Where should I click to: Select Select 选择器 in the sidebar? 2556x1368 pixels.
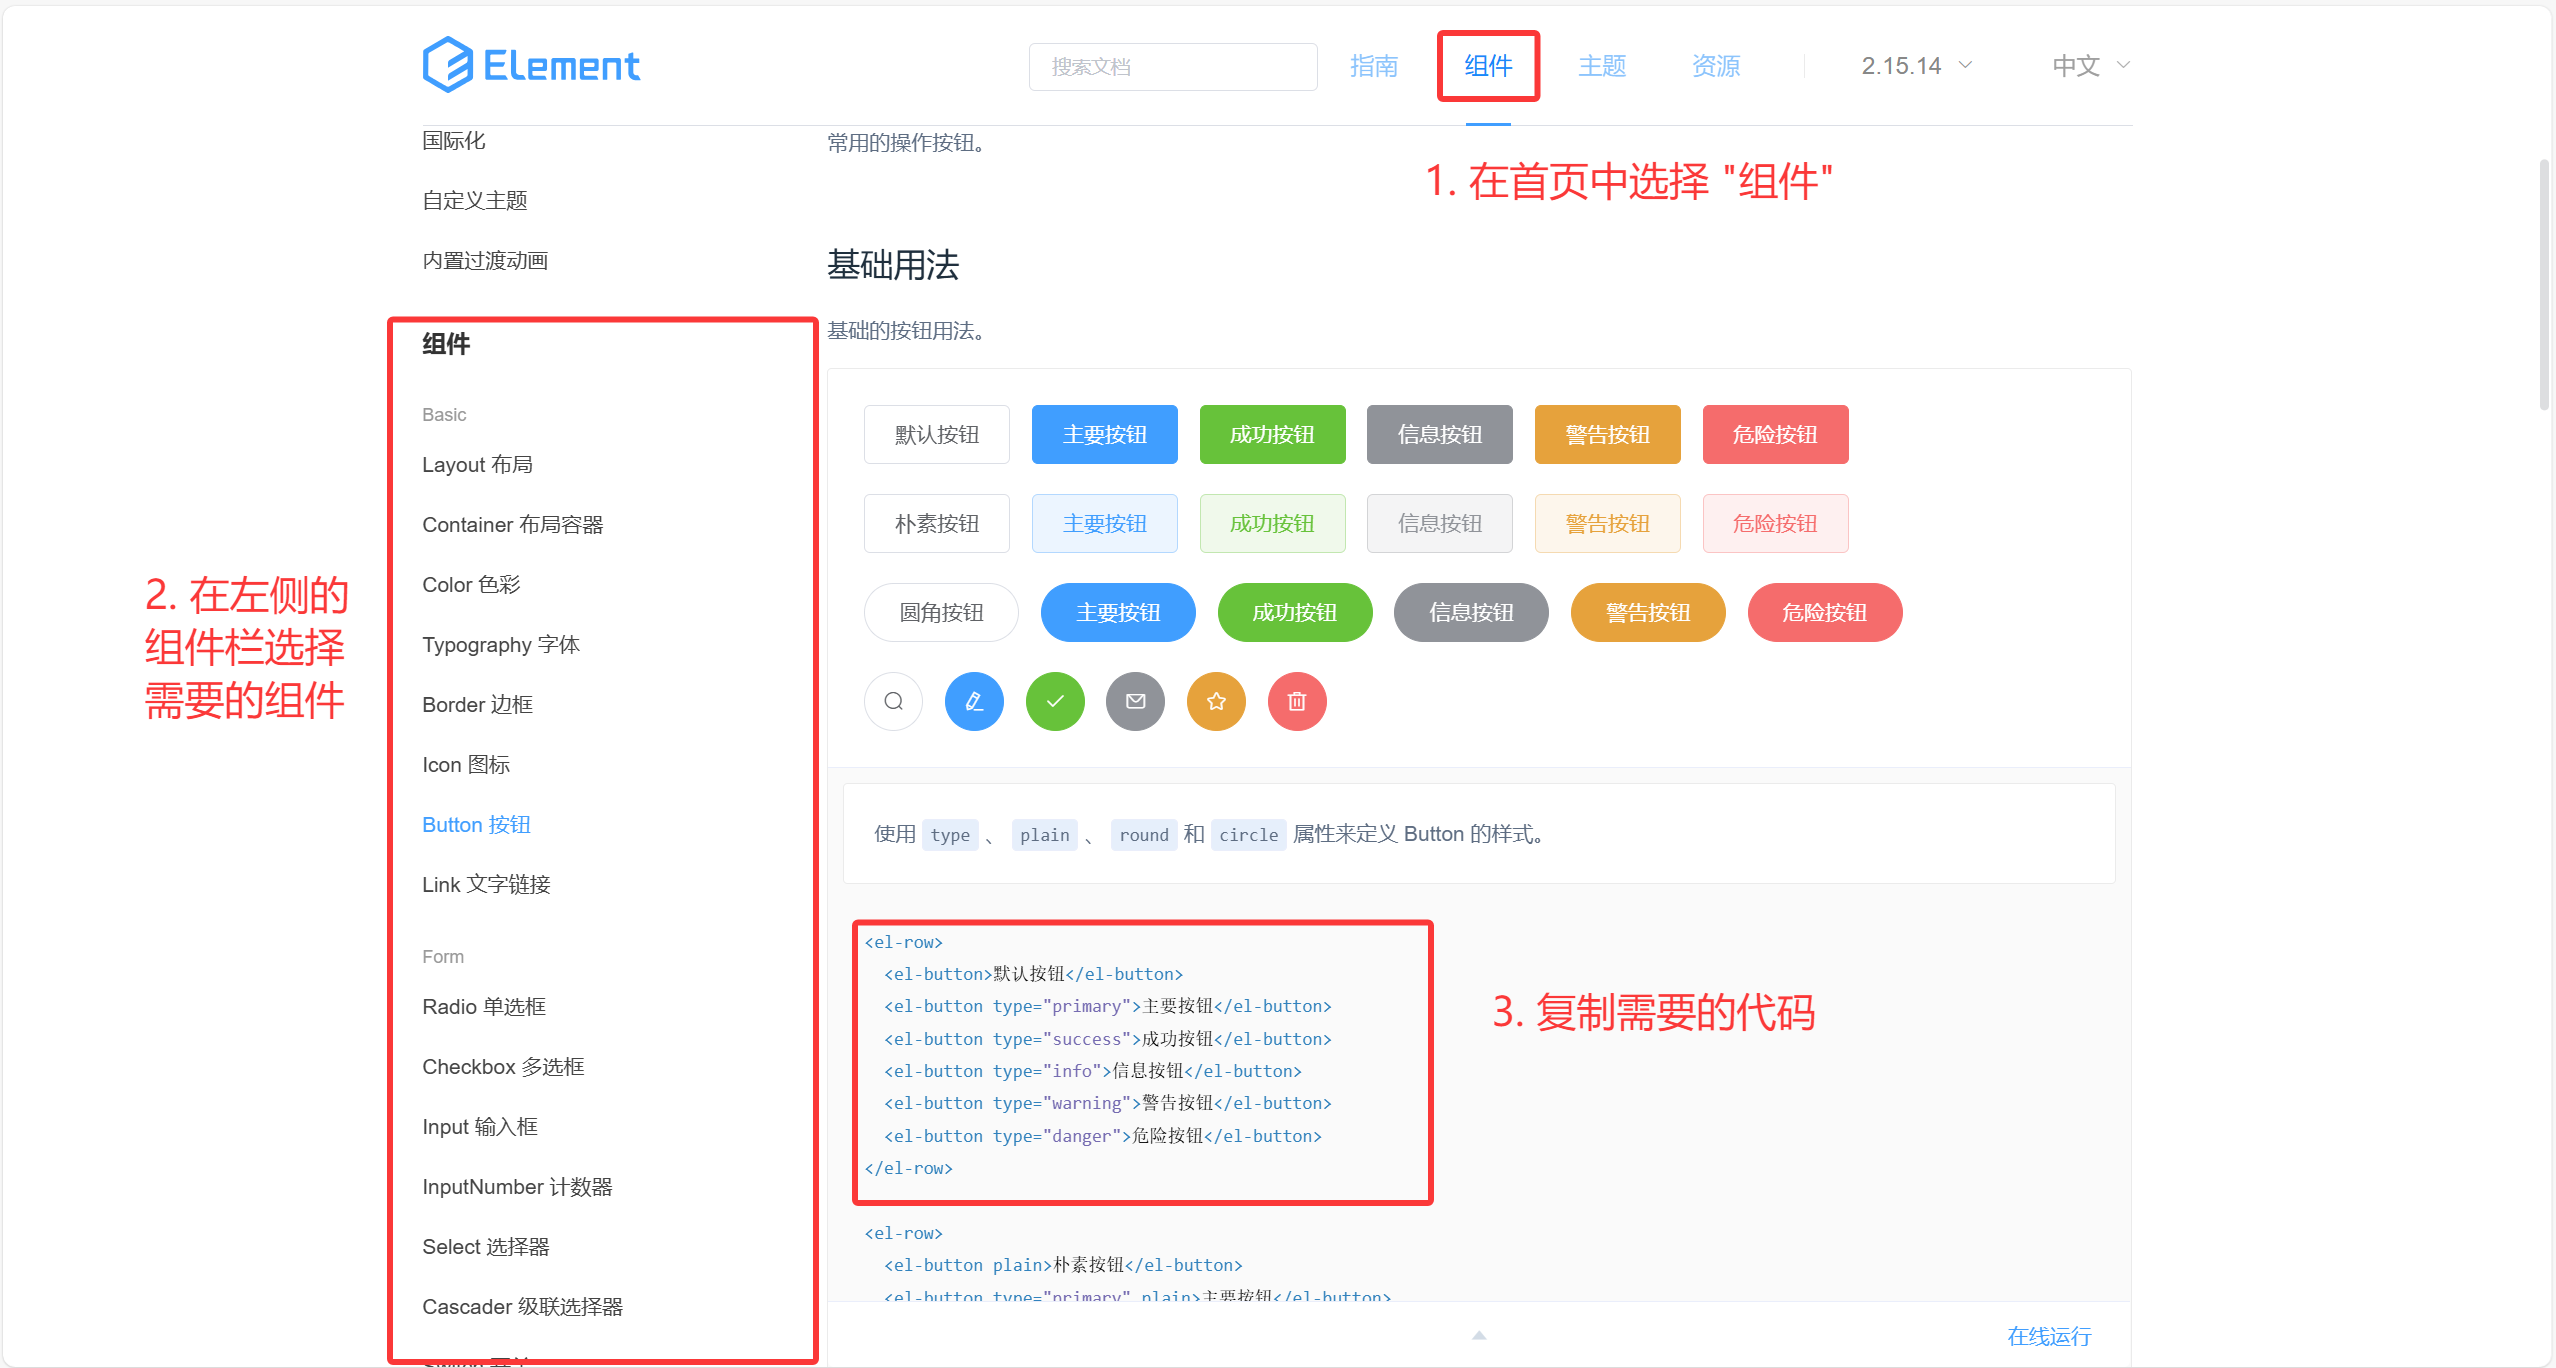point(486,1247)
